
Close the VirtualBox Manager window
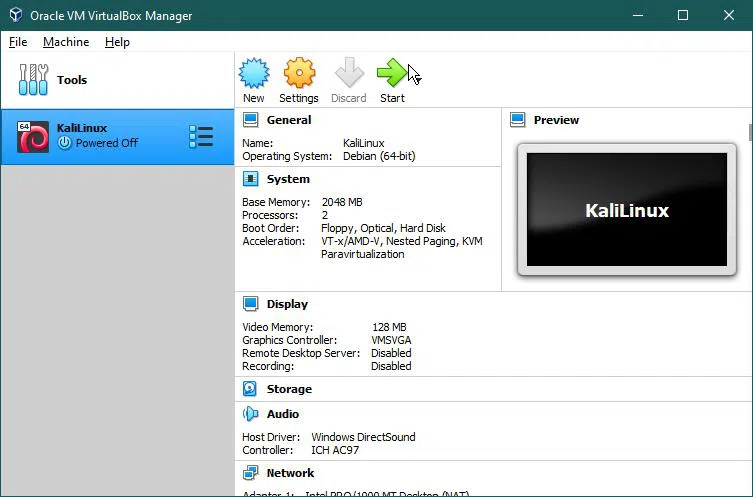point(729,15)
